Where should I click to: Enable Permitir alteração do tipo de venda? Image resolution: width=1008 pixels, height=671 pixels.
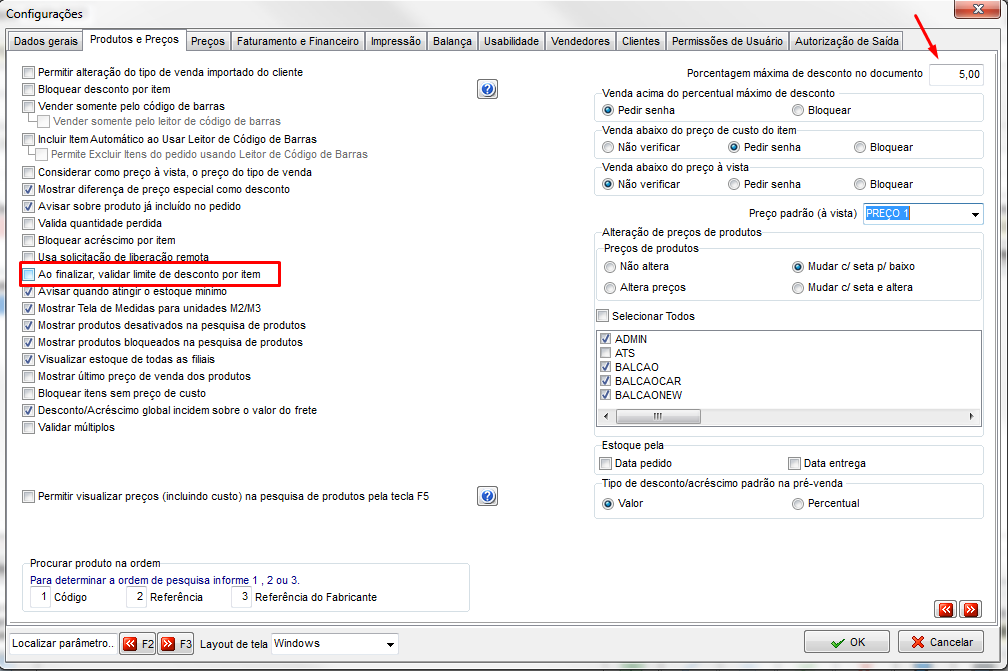coord(28,72)
